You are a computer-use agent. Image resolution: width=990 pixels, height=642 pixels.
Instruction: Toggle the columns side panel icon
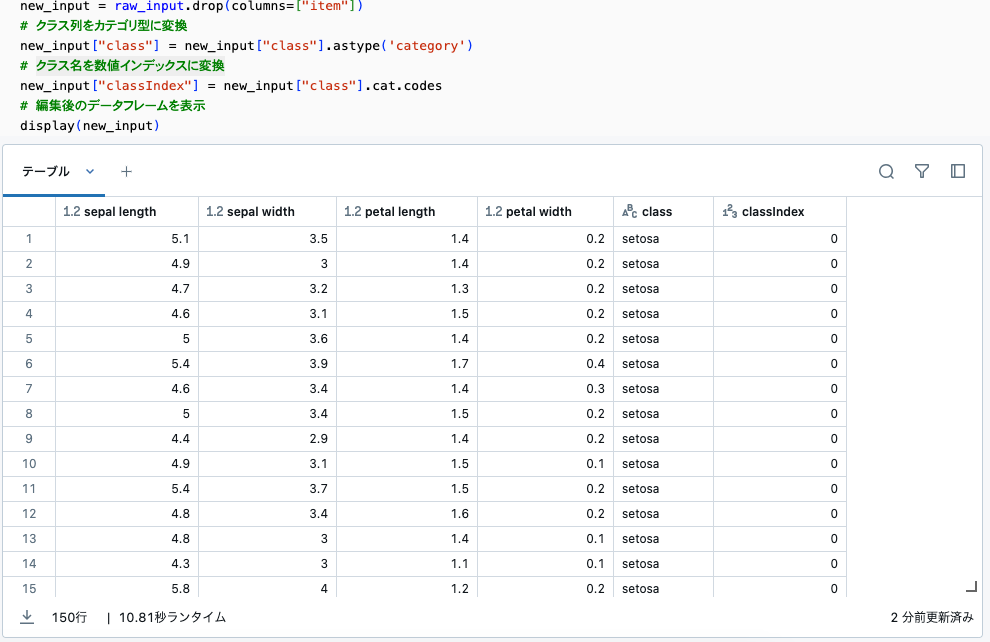(x=958, y=171)
